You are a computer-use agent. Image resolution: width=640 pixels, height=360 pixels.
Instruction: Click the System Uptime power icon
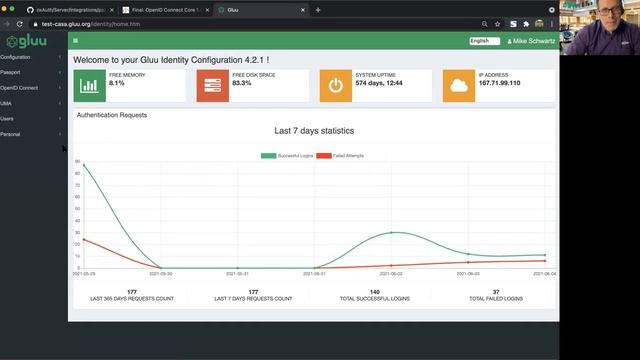(x=336, y=86)
